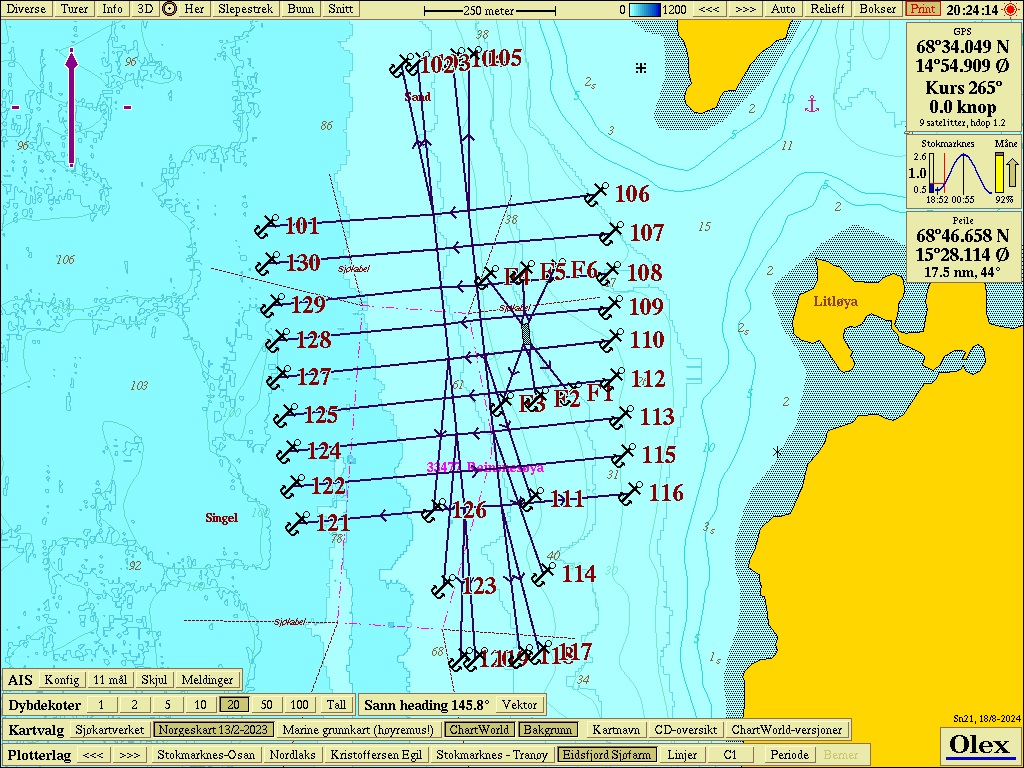The image size is (1024, 768).
Task: Switch to 3D view
Action: [x=145, y=9]
